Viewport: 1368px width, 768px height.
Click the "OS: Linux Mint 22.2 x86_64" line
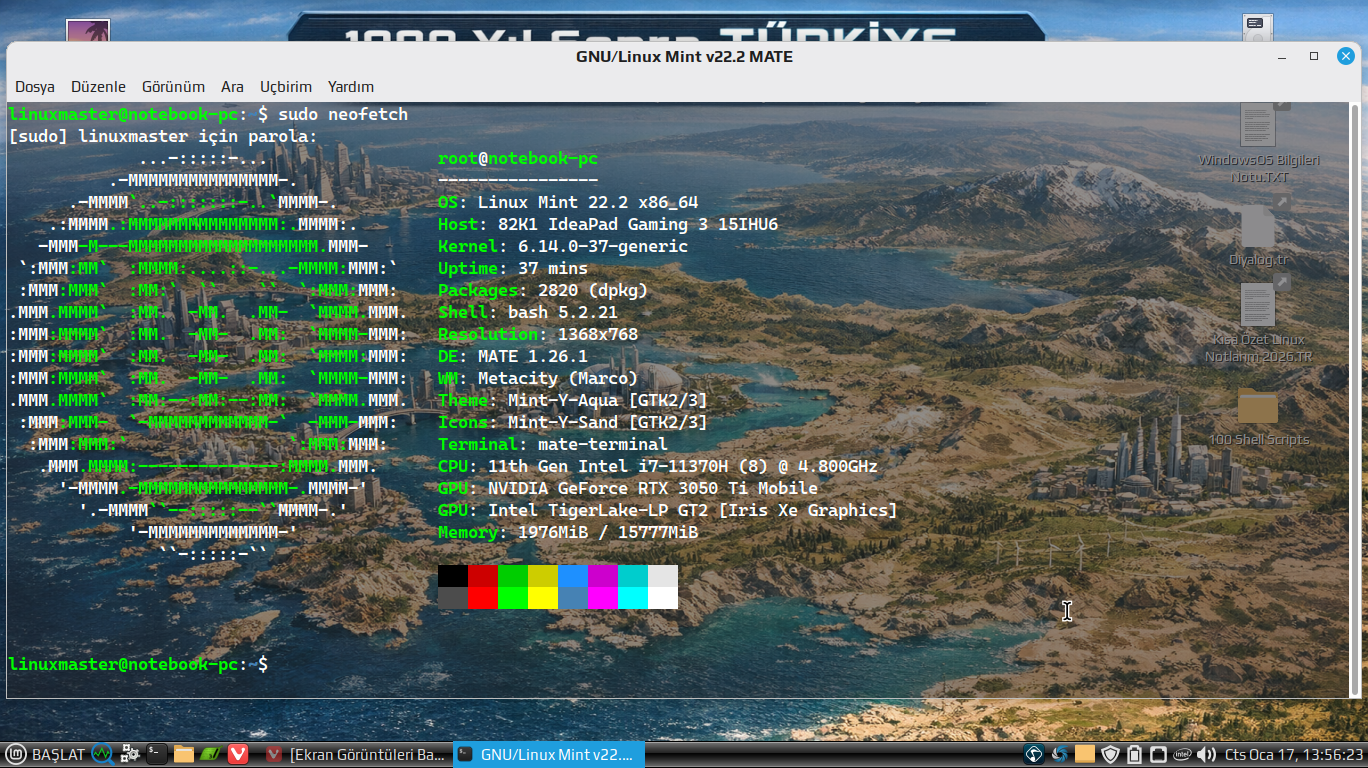click(568, 202)
